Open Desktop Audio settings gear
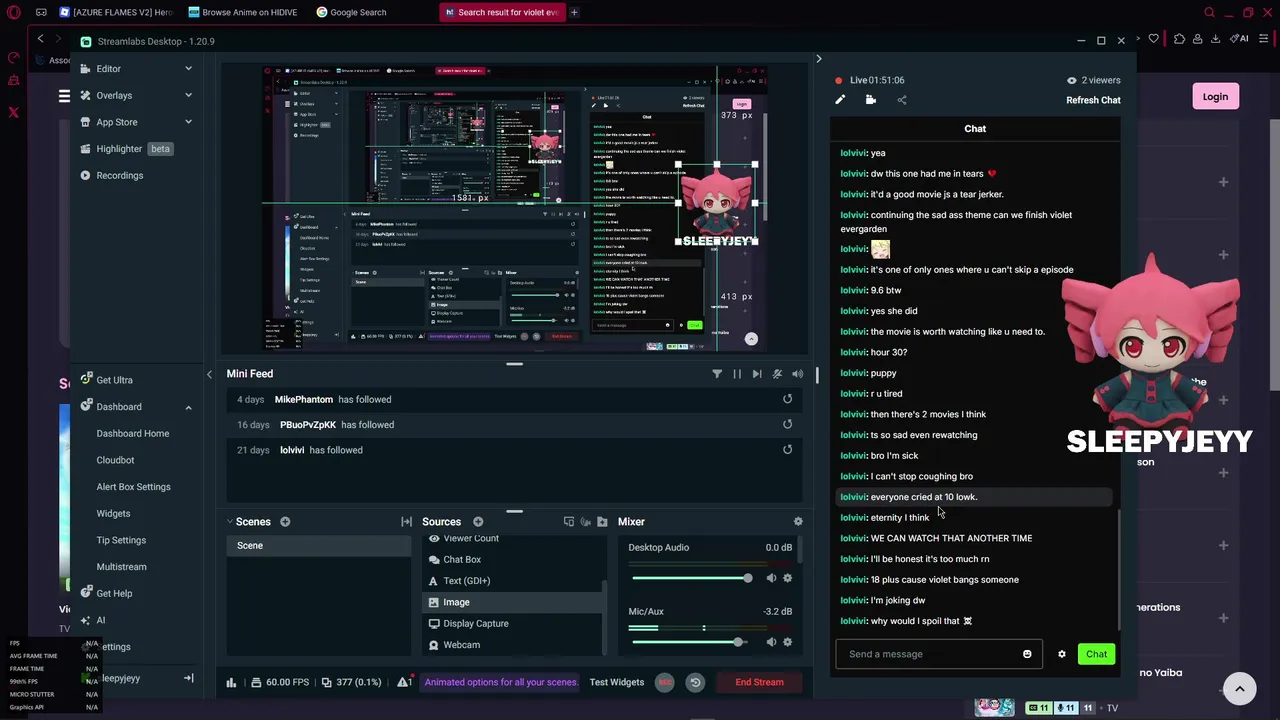The height and width of the screenshot is (720, 1280). [x=787, y=578]
